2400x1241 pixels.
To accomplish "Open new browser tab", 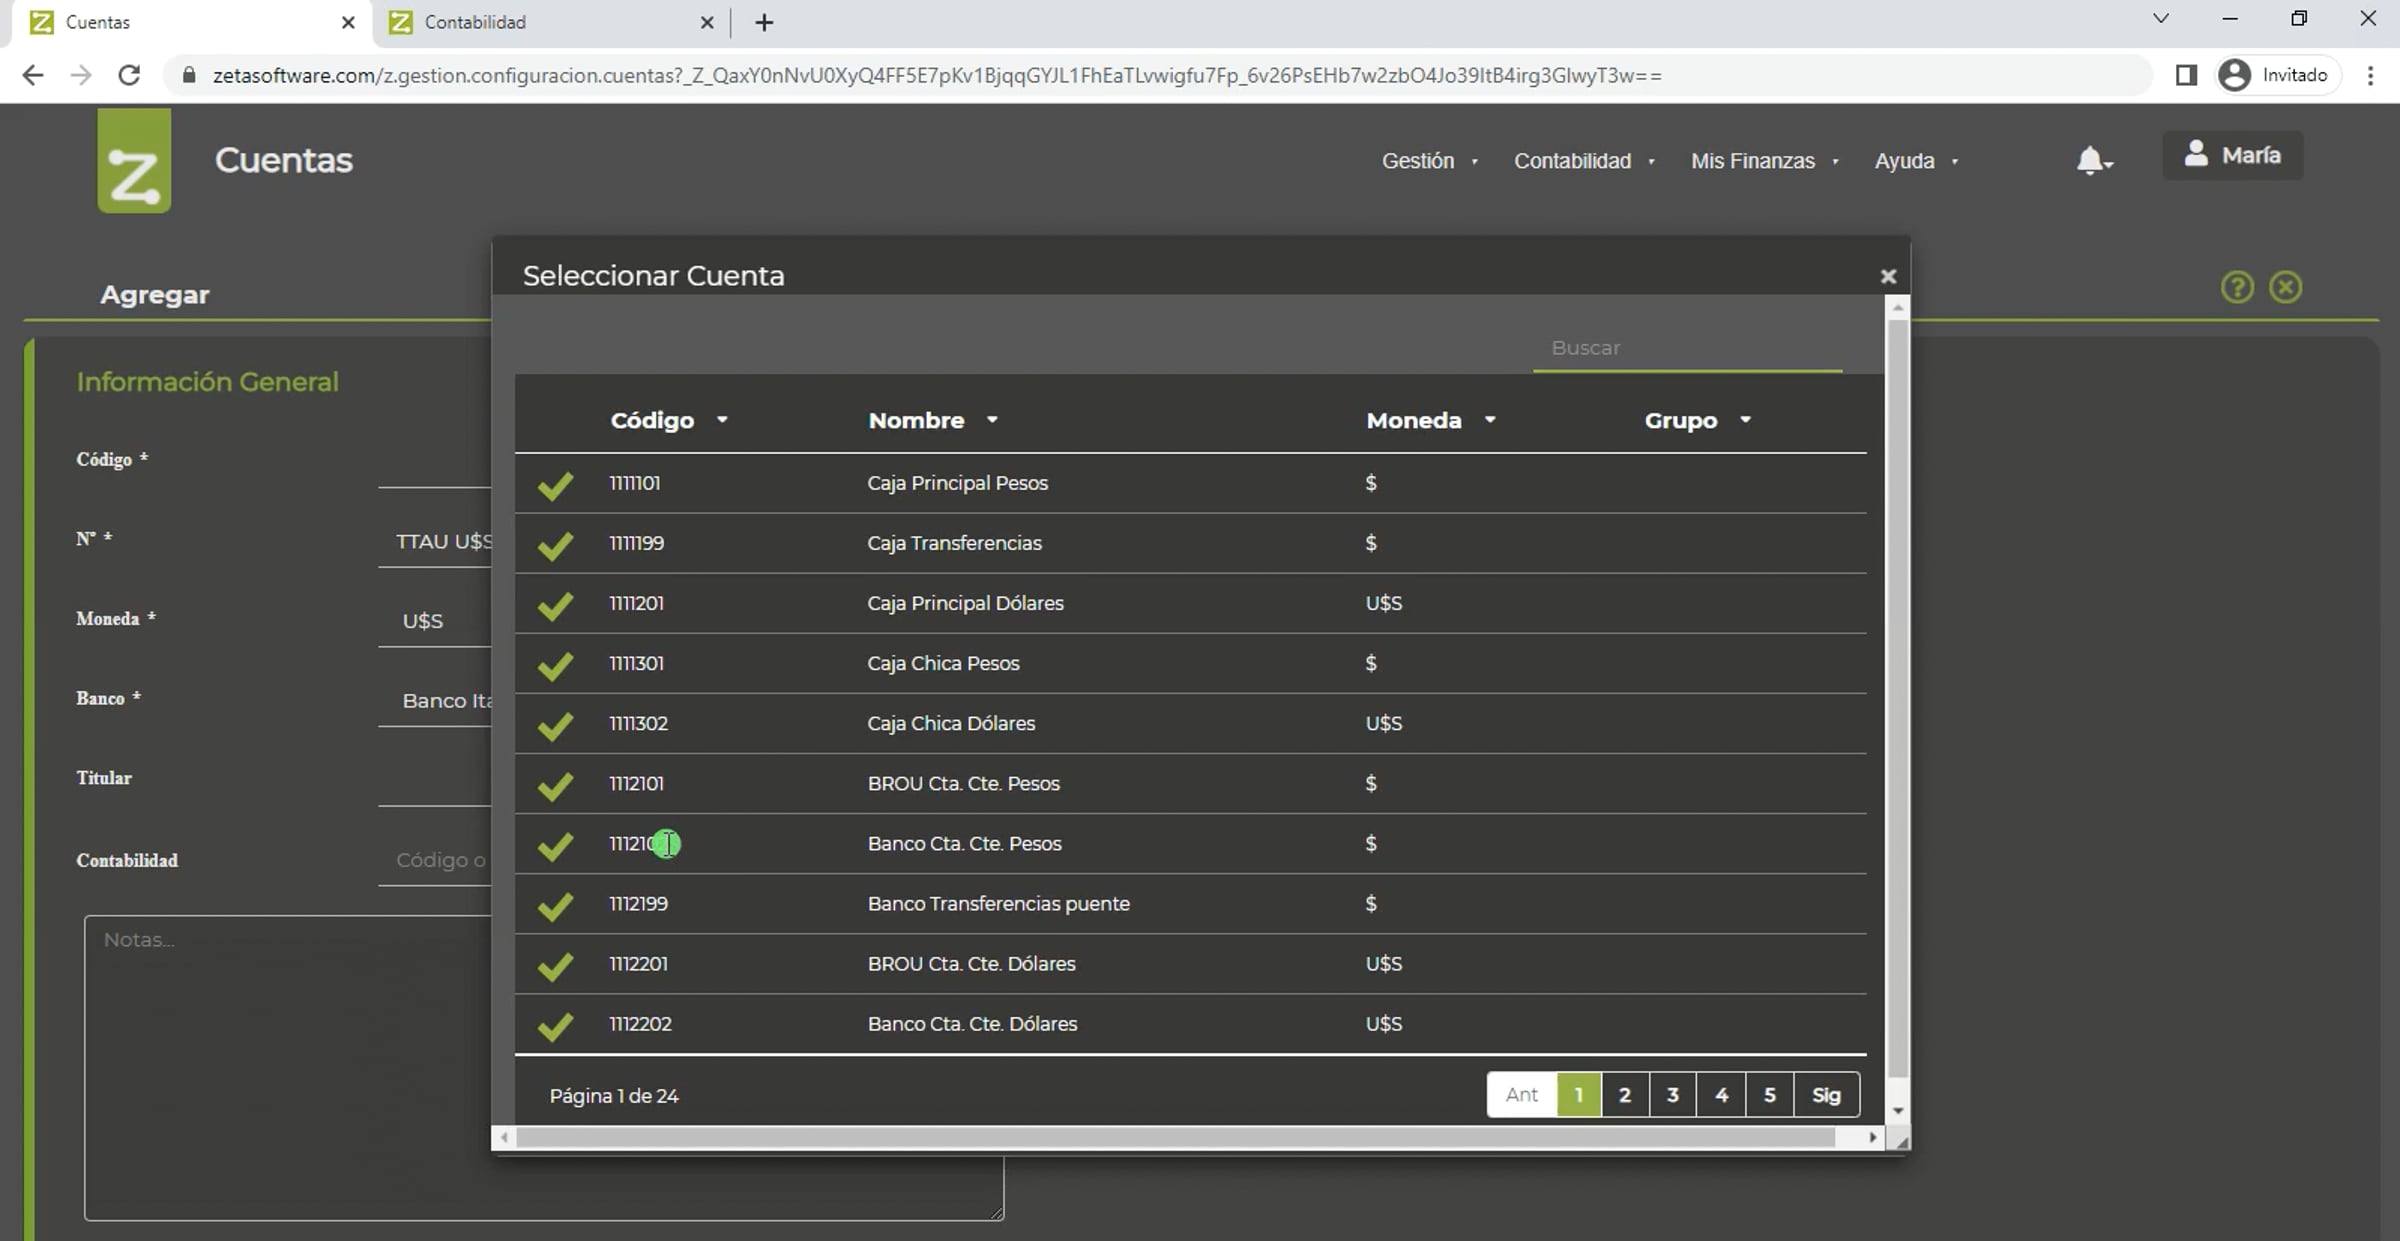I will point(764,22).
